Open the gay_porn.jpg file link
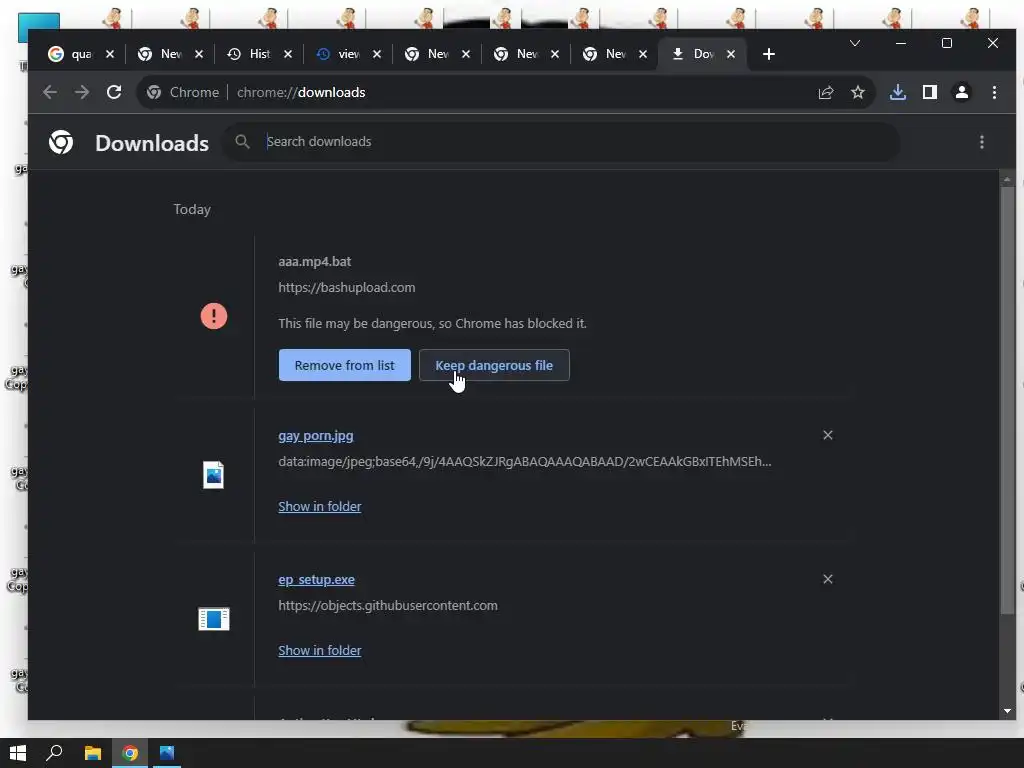1024x768 pixels. [x=316, y=436]
